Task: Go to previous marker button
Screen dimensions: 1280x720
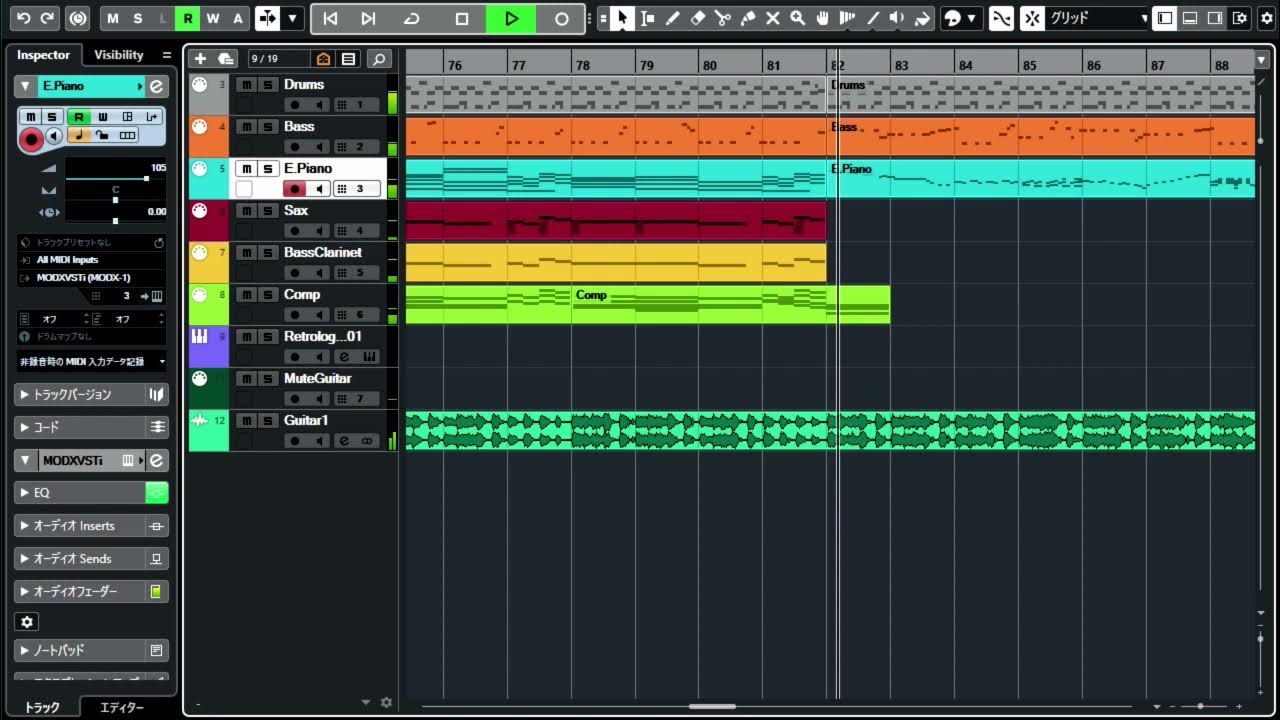Action: 330,18
